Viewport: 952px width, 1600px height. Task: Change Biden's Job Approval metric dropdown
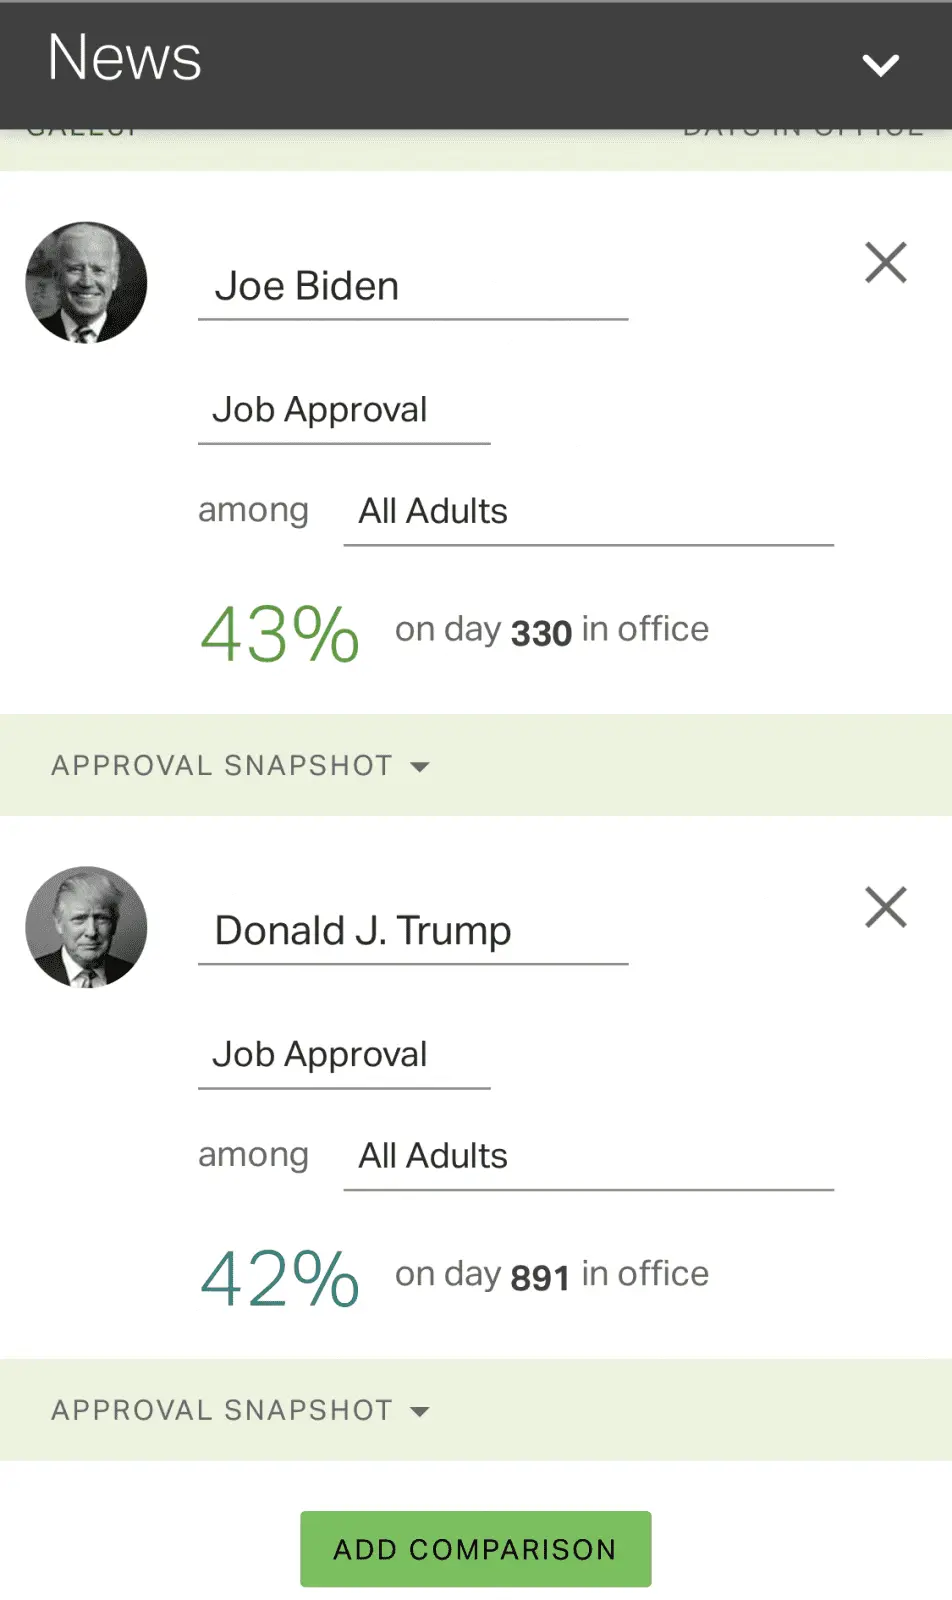[x=343, y=411]
